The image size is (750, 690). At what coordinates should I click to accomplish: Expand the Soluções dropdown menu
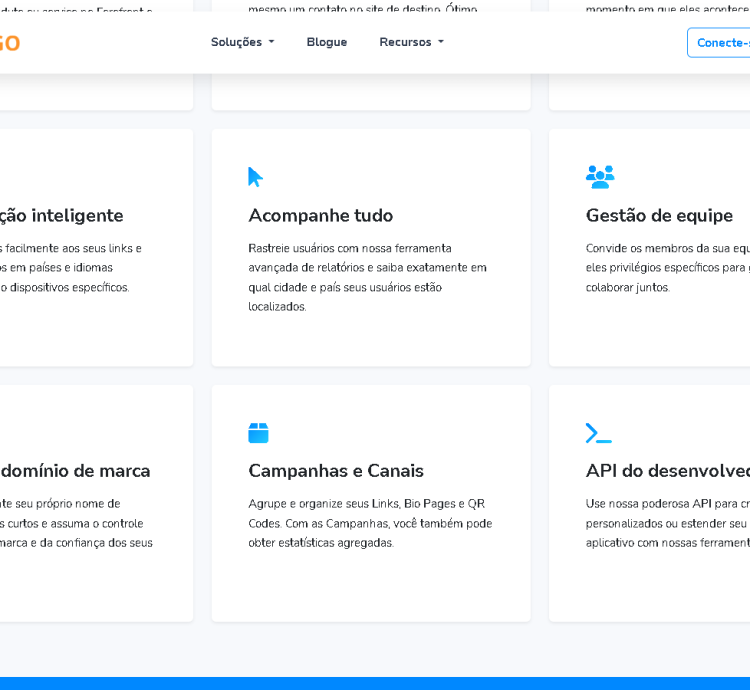click(x=242, y=42)
